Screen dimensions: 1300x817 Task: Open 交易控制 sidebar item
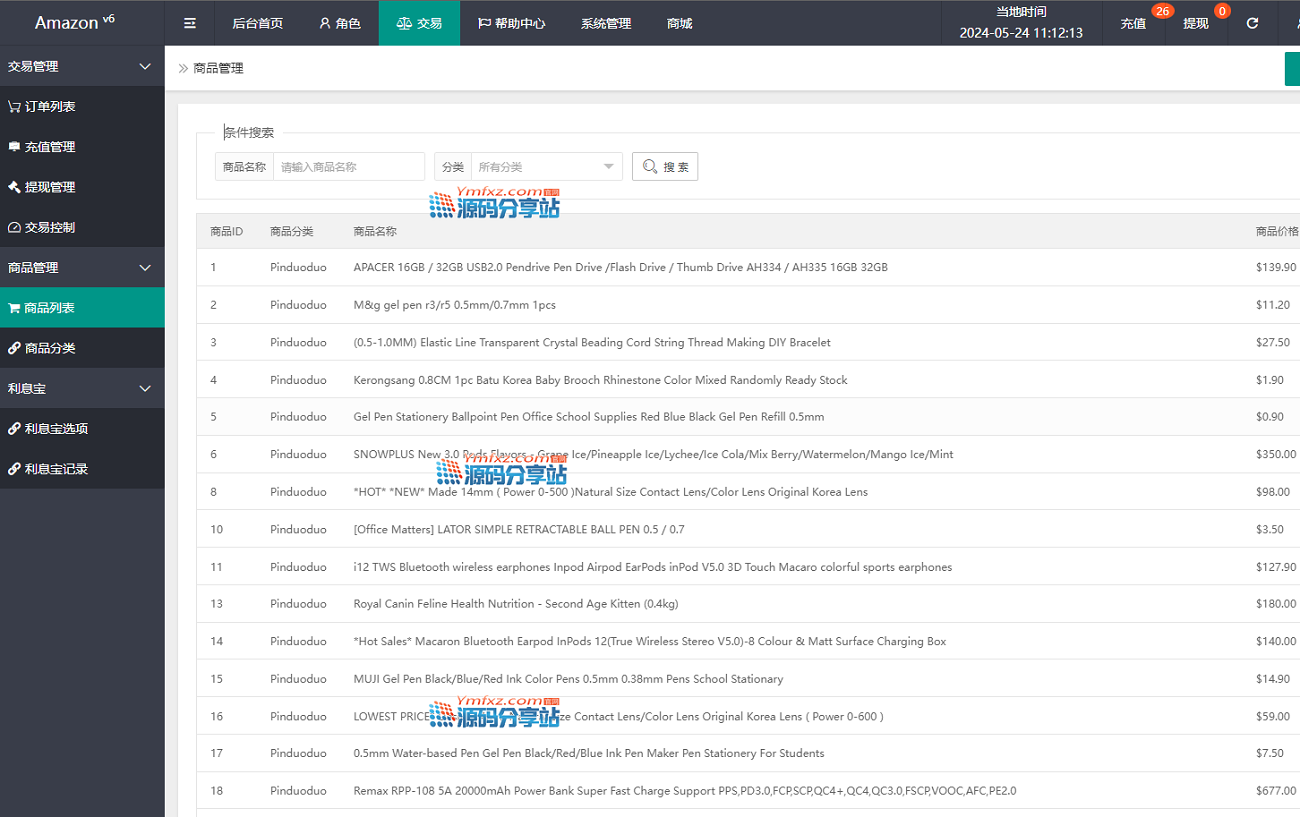pyautogui.click(x=50, y=227)
